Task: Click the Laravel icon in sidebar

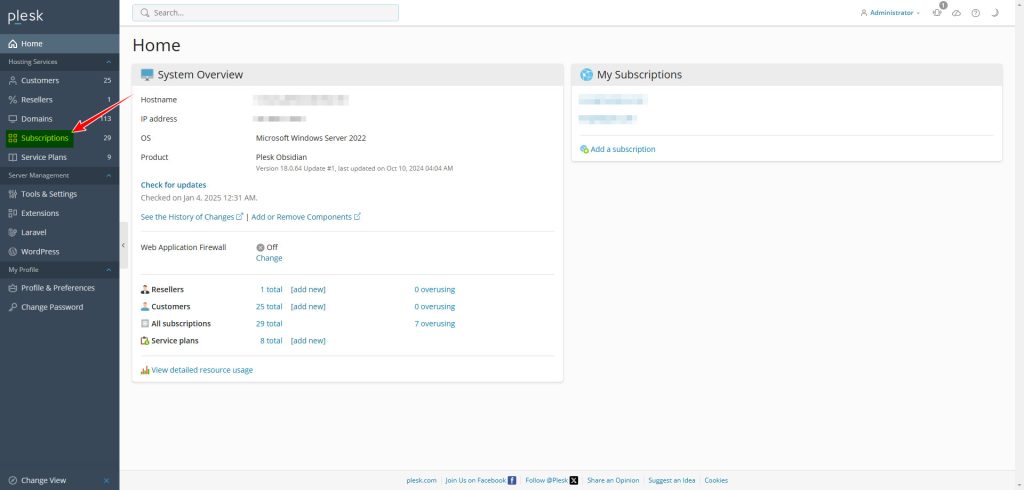Action: click(x=12, y=232)
